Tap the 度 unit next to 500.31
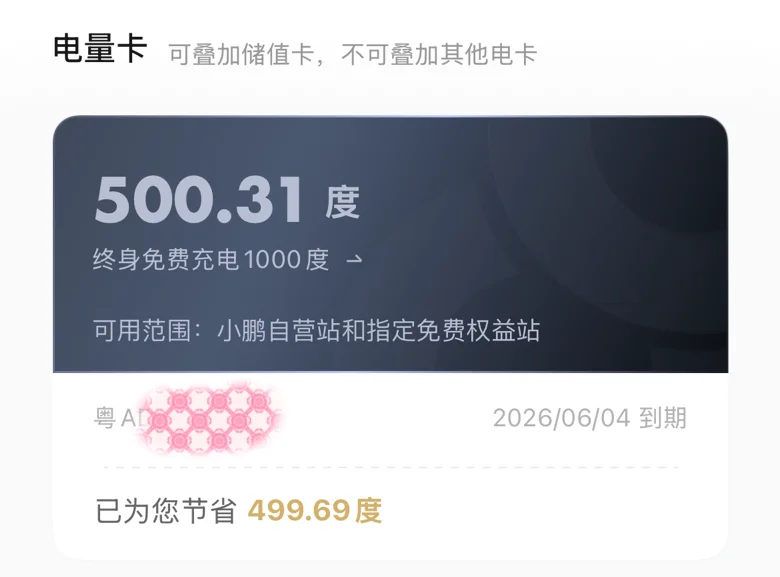 click(x=342, y=202)
